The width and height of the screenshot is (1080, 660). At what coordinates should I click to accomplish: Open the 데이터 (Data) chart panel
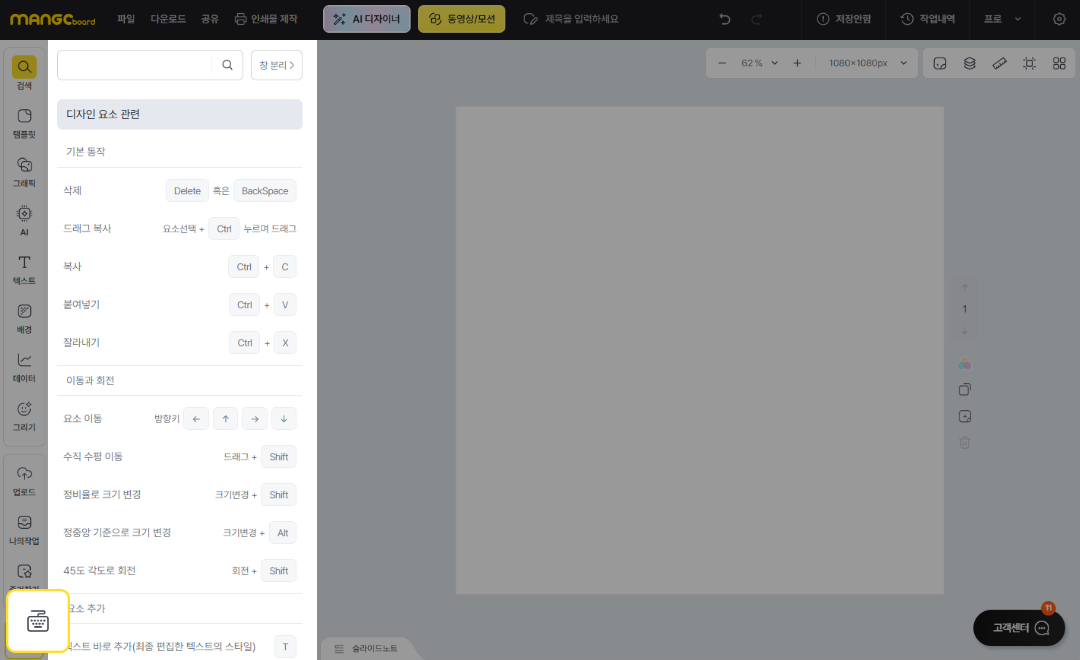[x=24, y=367]
